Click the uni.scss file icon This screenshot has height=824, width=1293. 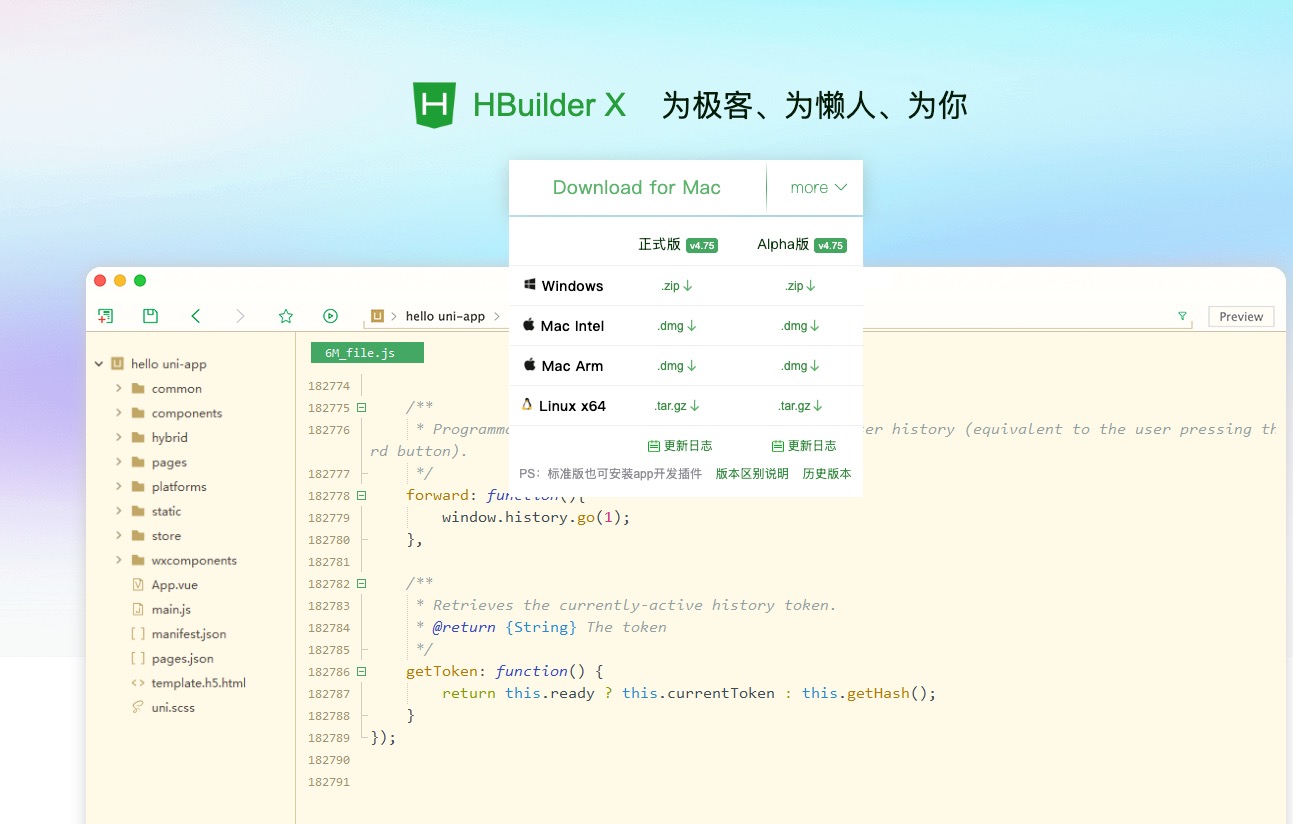tap(138, 707)
